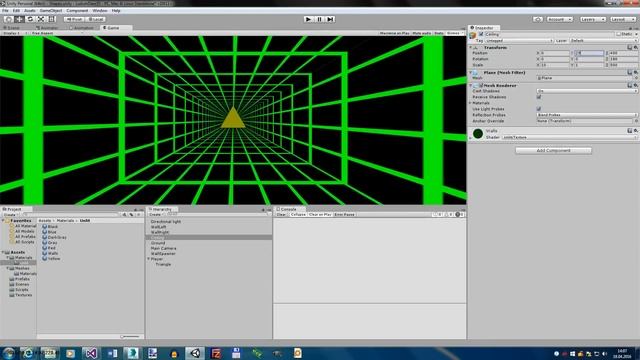Screen dimensions: 640x360
Task: Advance one frame with Step button
Action: click(x=331, y=19)
